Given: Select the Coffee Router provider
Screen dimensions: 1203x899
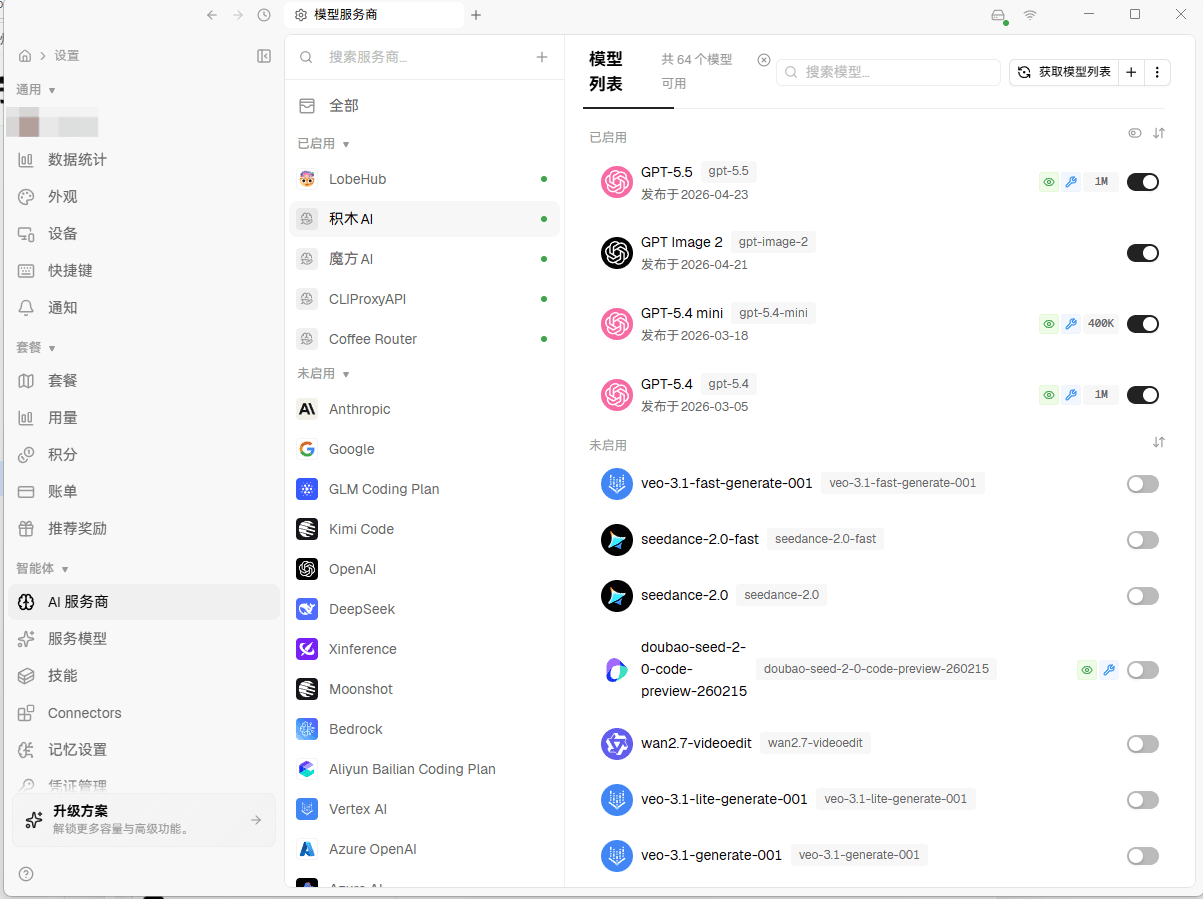Looking at the screenshot, I should click(424, 339).
